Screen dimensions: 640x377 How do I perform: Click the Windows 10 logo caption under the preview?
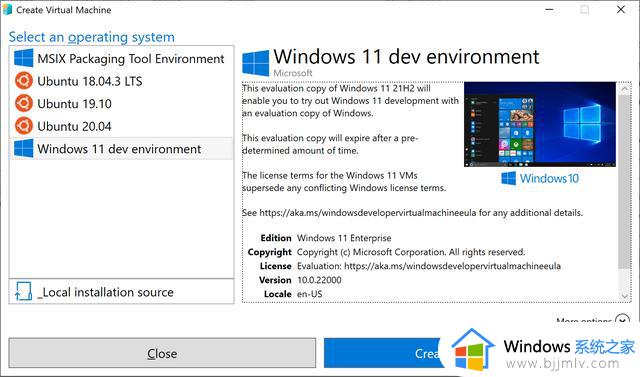click(x=540, y=178)
